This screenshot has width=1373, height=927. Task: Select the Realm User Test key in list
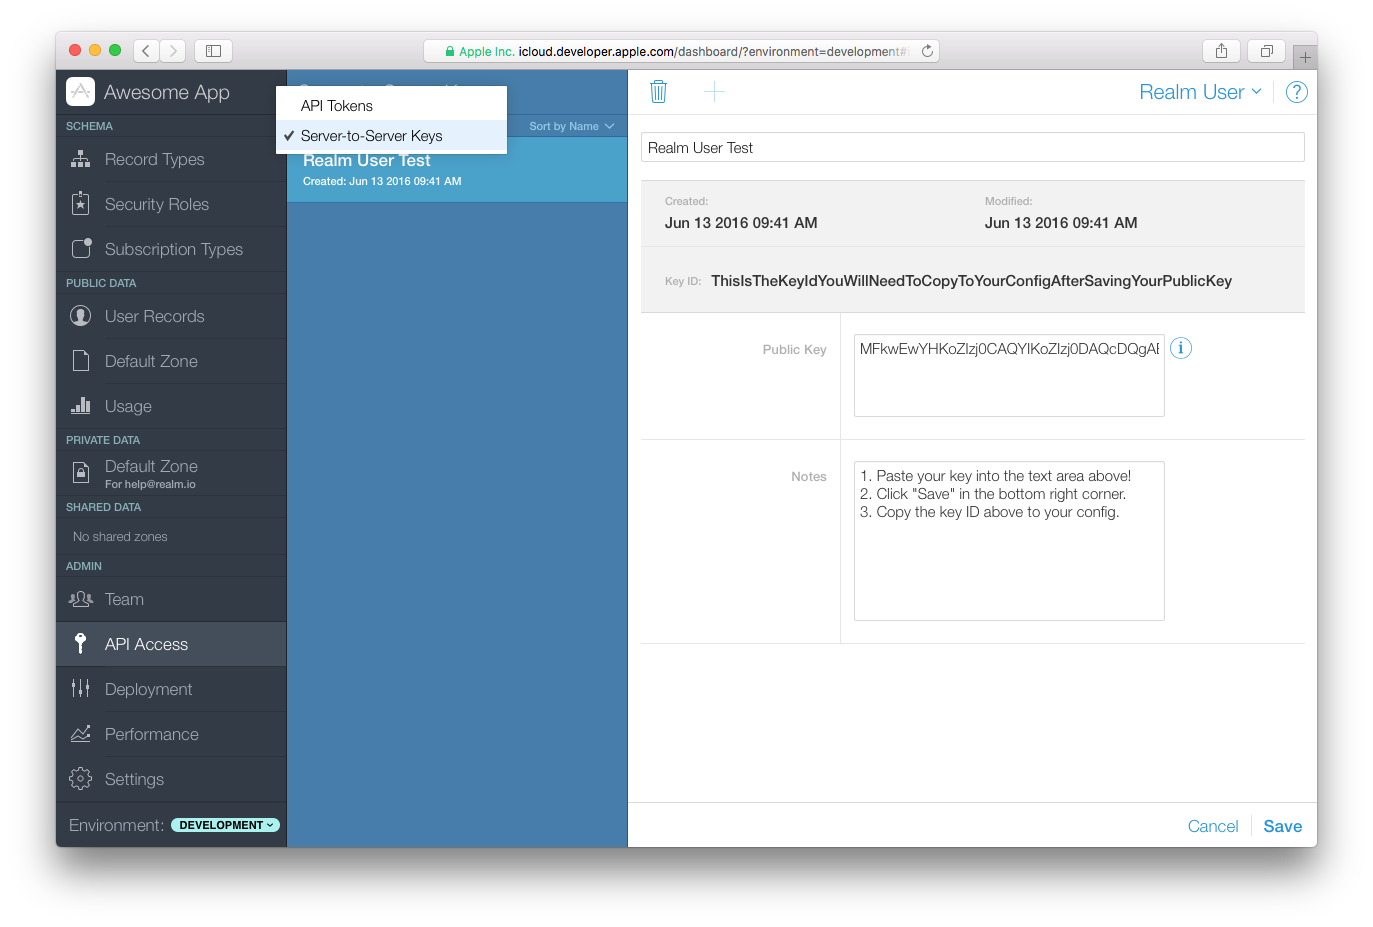click(457, 170)
